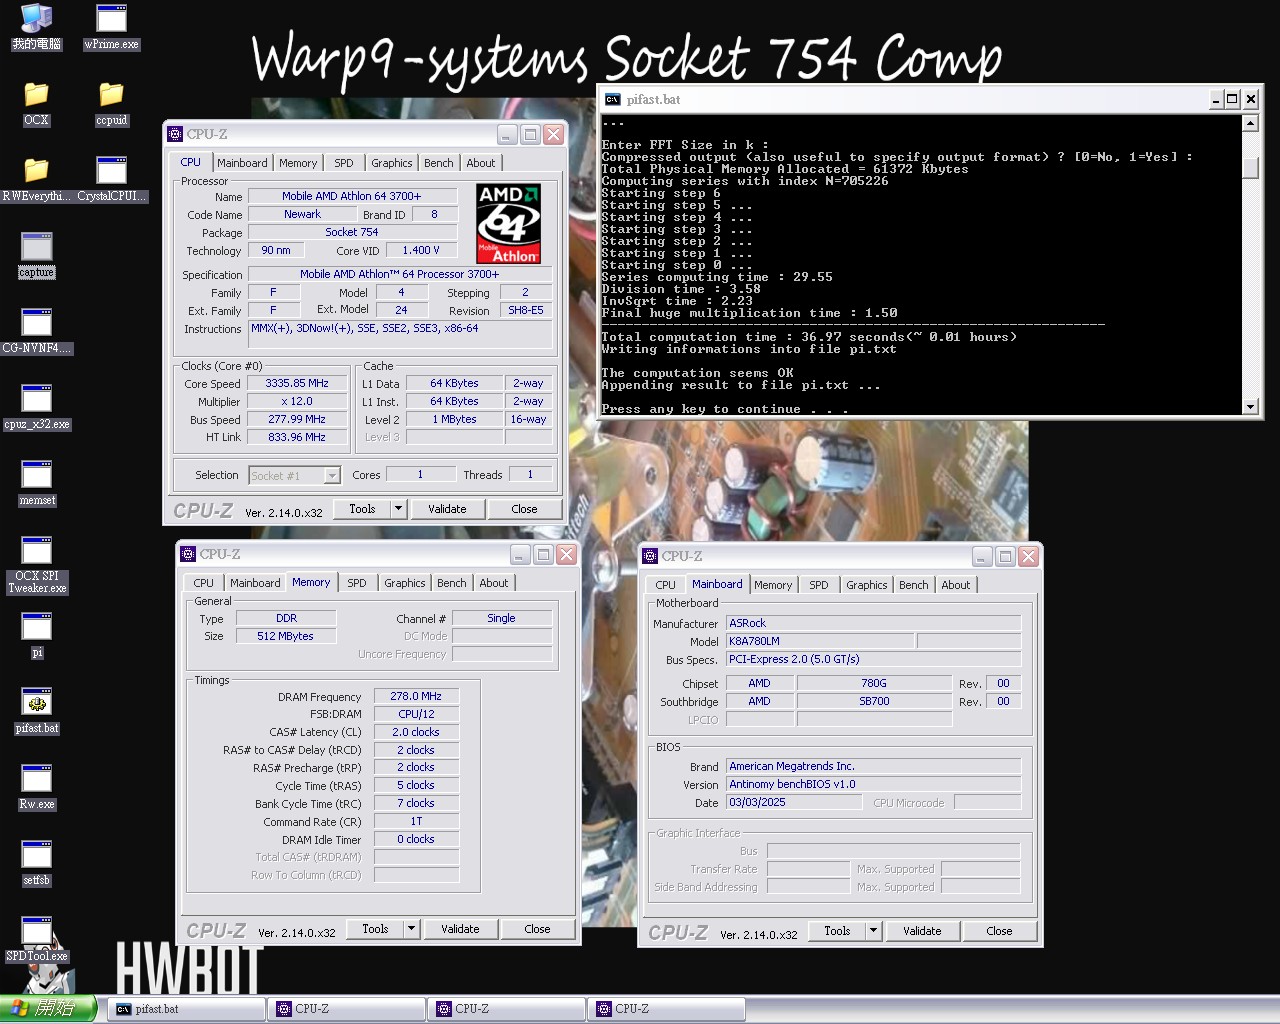Click the Memory size 512 MBytes value
Viewport: 1280px width, 1024px height.
tap(286, 636)
